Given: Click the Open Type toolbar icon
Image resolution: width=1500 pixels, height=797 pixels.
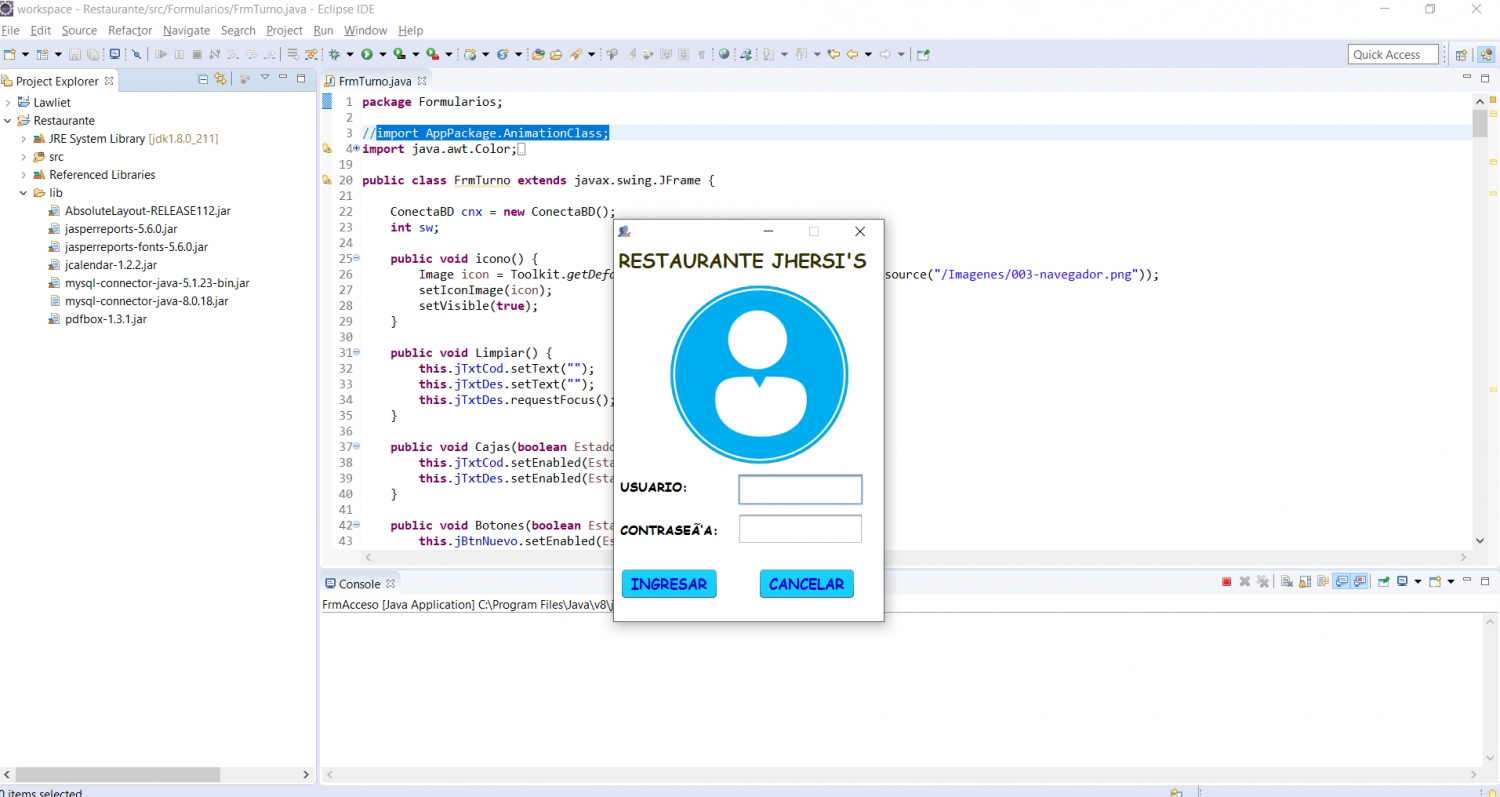Looking at the screenshot, I should (x=538, y=54).
